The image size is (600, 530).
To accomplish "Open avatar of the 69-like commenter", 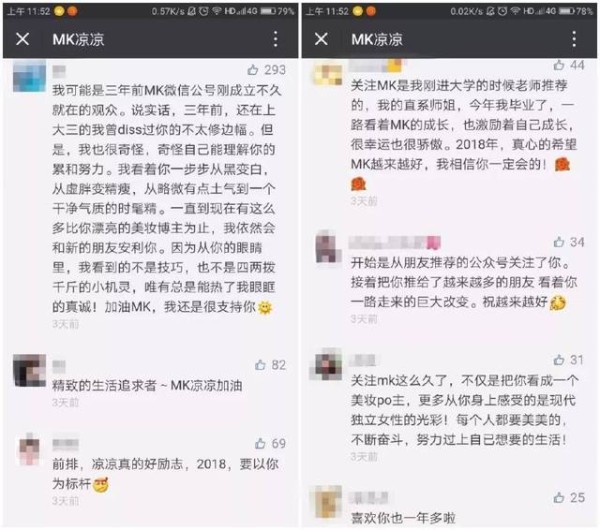I will pos(29,449).
